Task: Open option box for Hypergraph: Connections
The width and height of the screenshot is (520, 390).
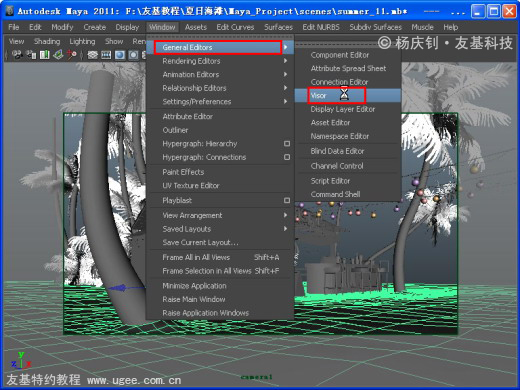Action: tap(287, 157)
